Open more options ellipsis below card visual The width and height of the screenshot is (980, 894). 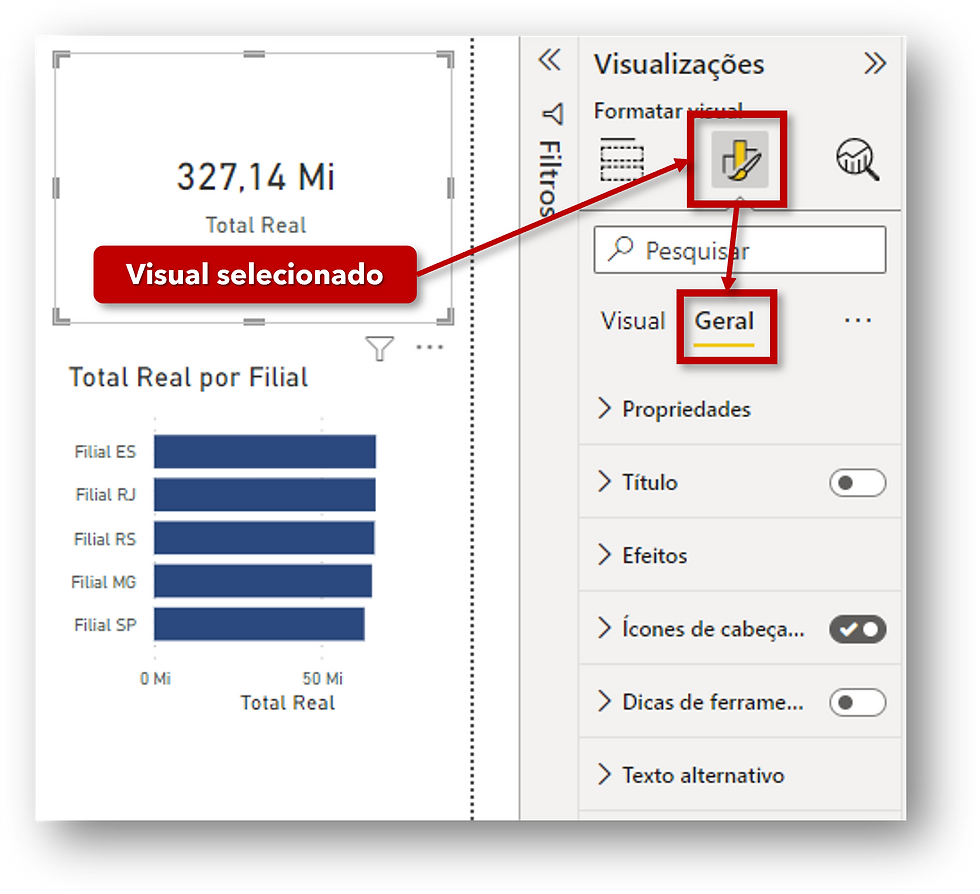pyautogui.click(x=430, y=347)
